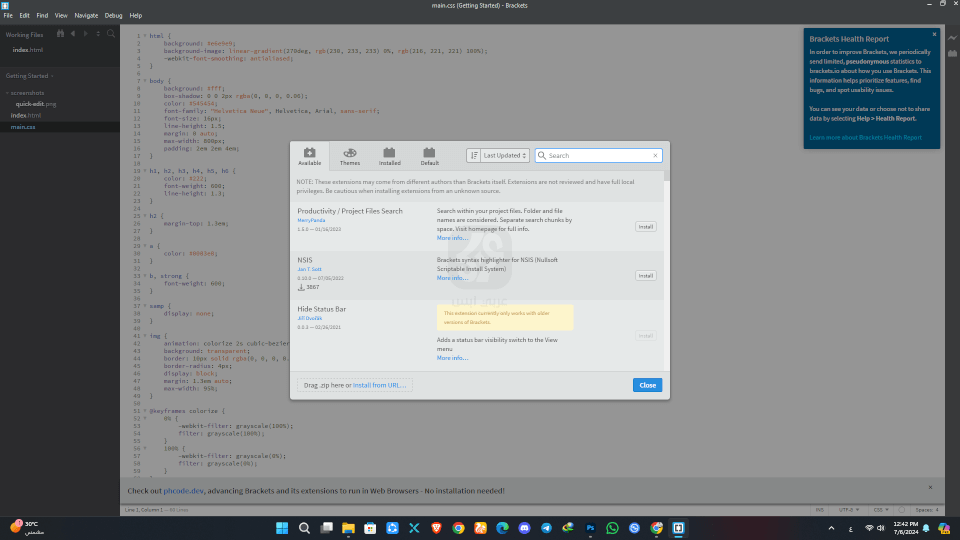960x540 pixels.
Task: Install Productivity / Project Files Search extension
Action: pyautogui.click(x=646, y=227)
